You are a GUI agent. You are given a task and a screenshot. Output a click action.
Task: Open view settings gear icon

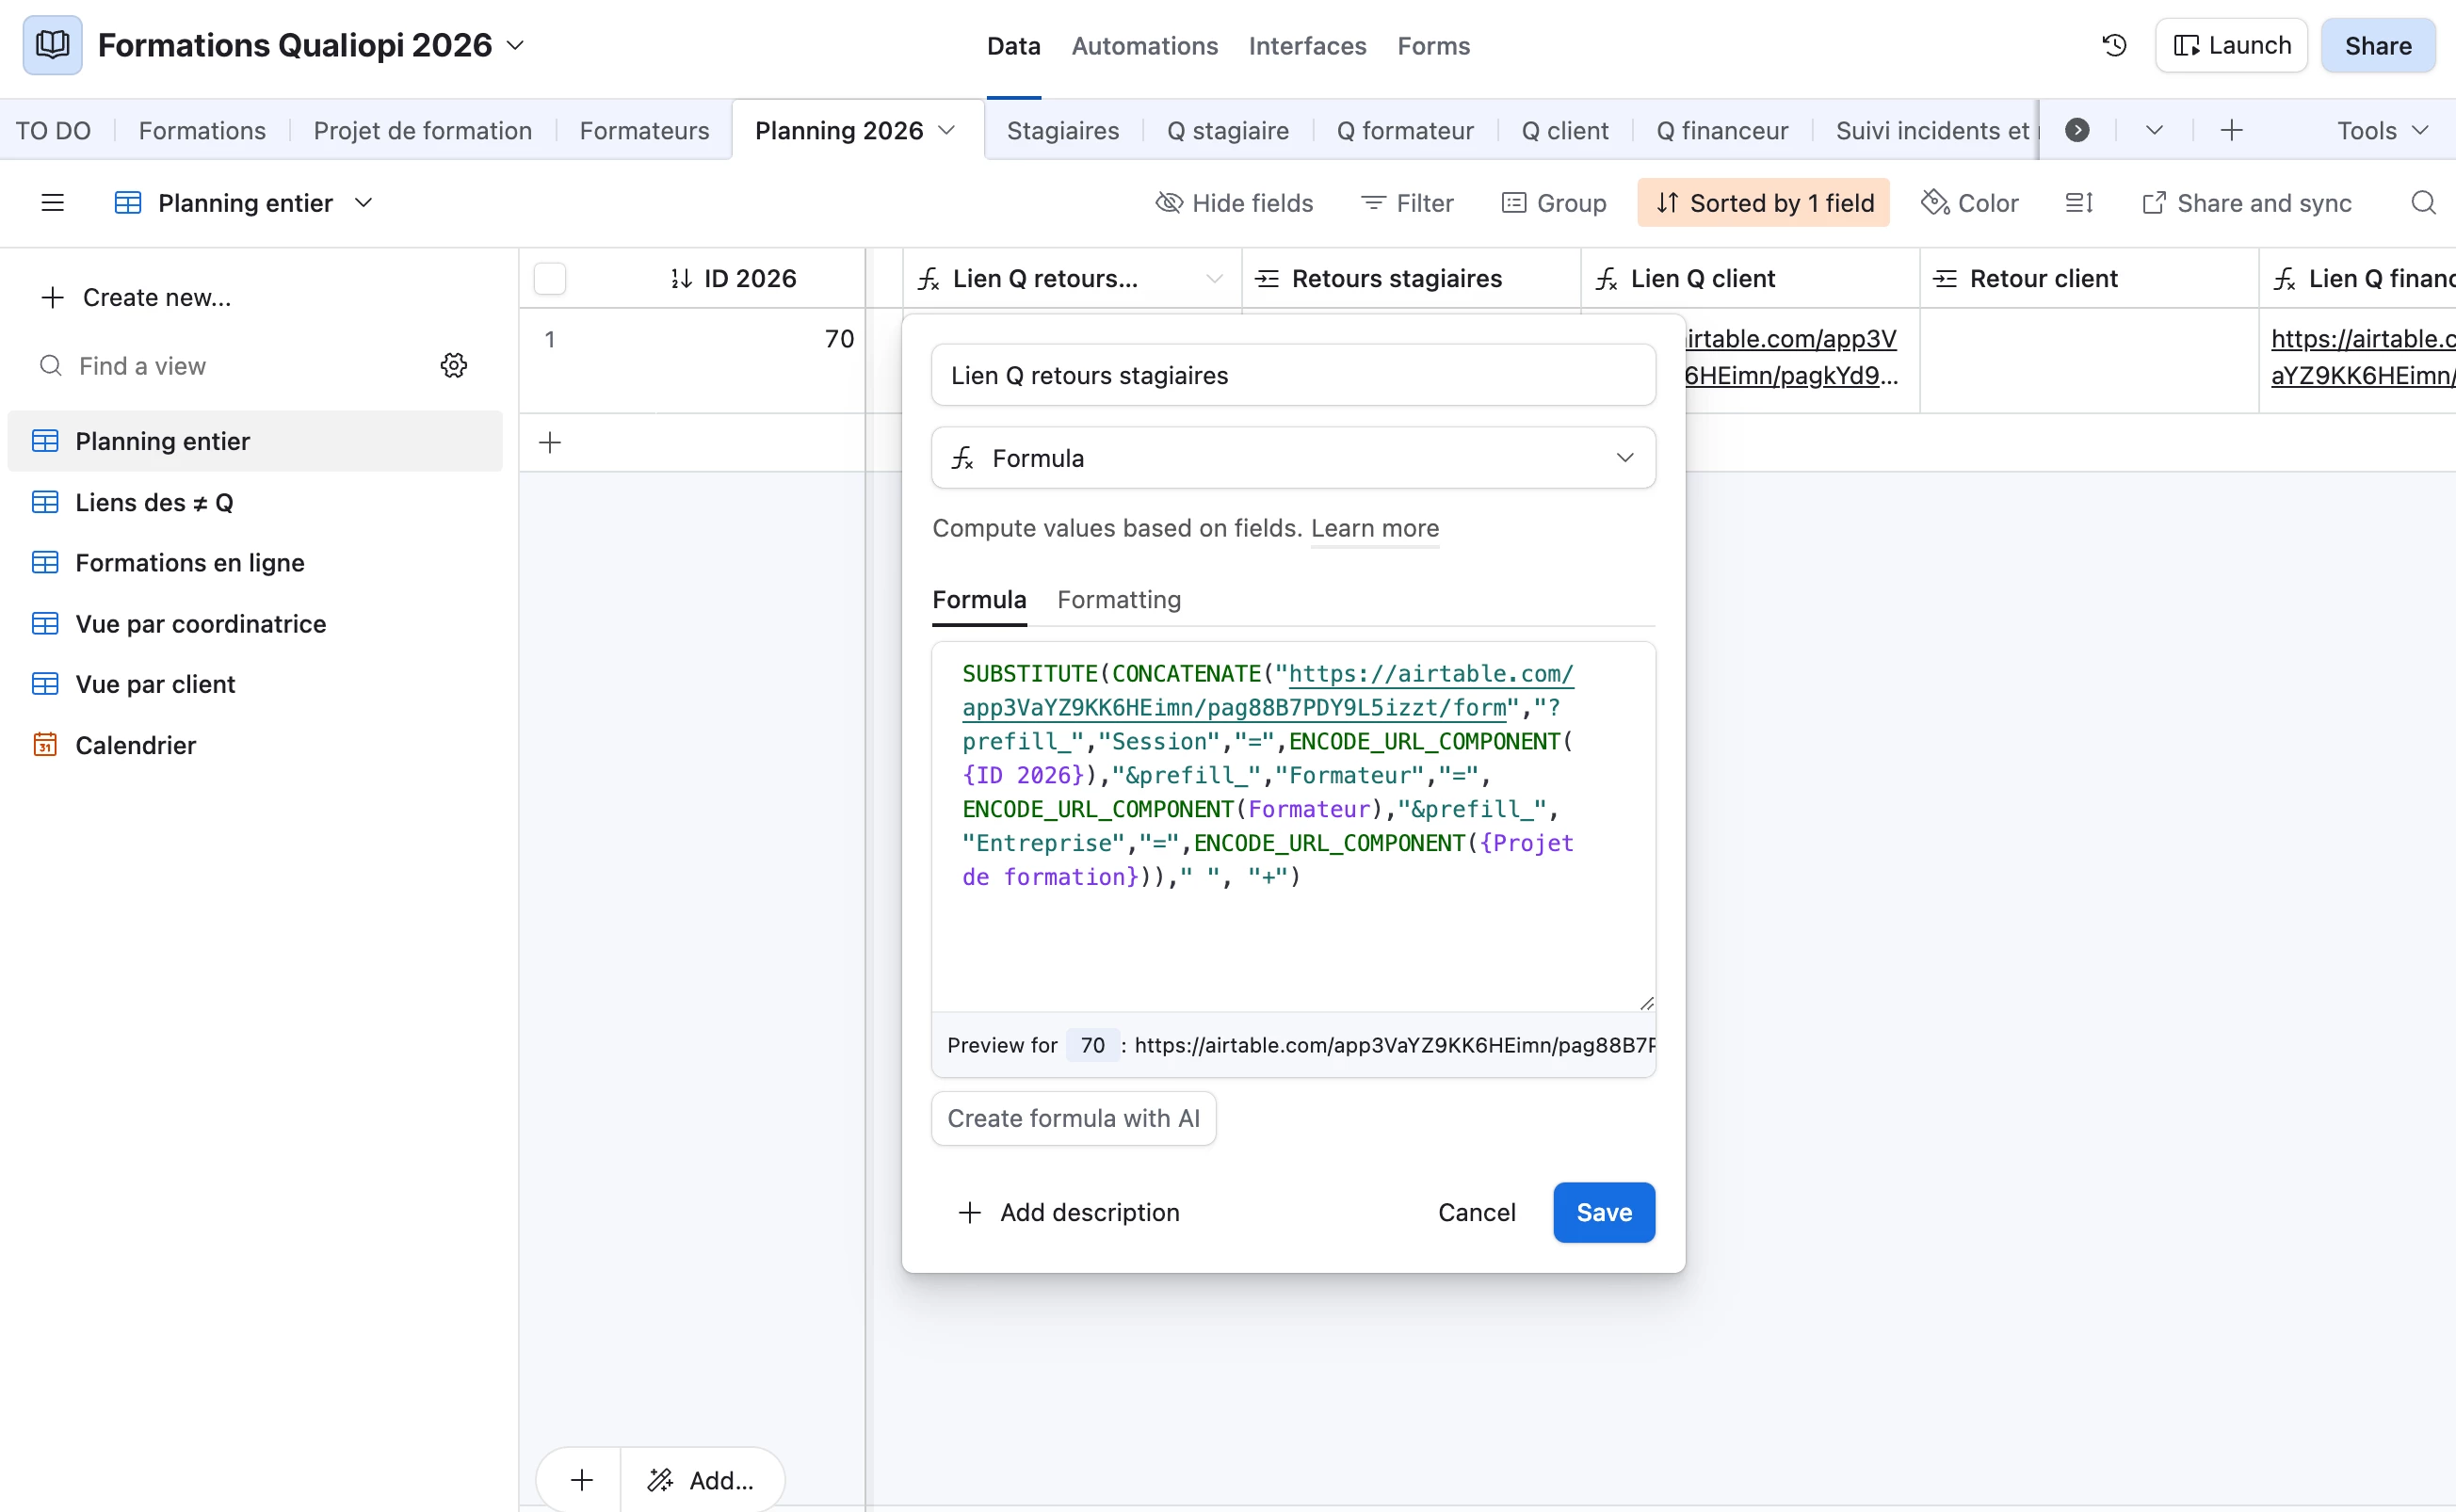pyautogui.click(x=454, y=366)
